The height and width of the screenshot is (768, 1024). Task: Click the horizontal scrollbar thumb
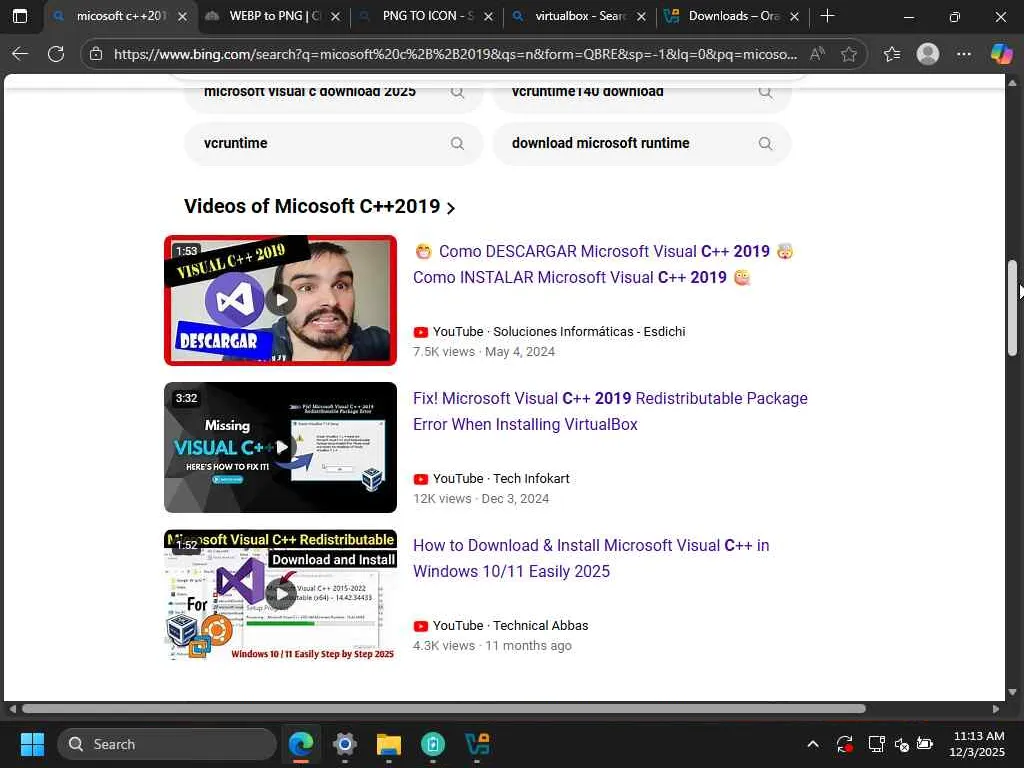[444, 709]
